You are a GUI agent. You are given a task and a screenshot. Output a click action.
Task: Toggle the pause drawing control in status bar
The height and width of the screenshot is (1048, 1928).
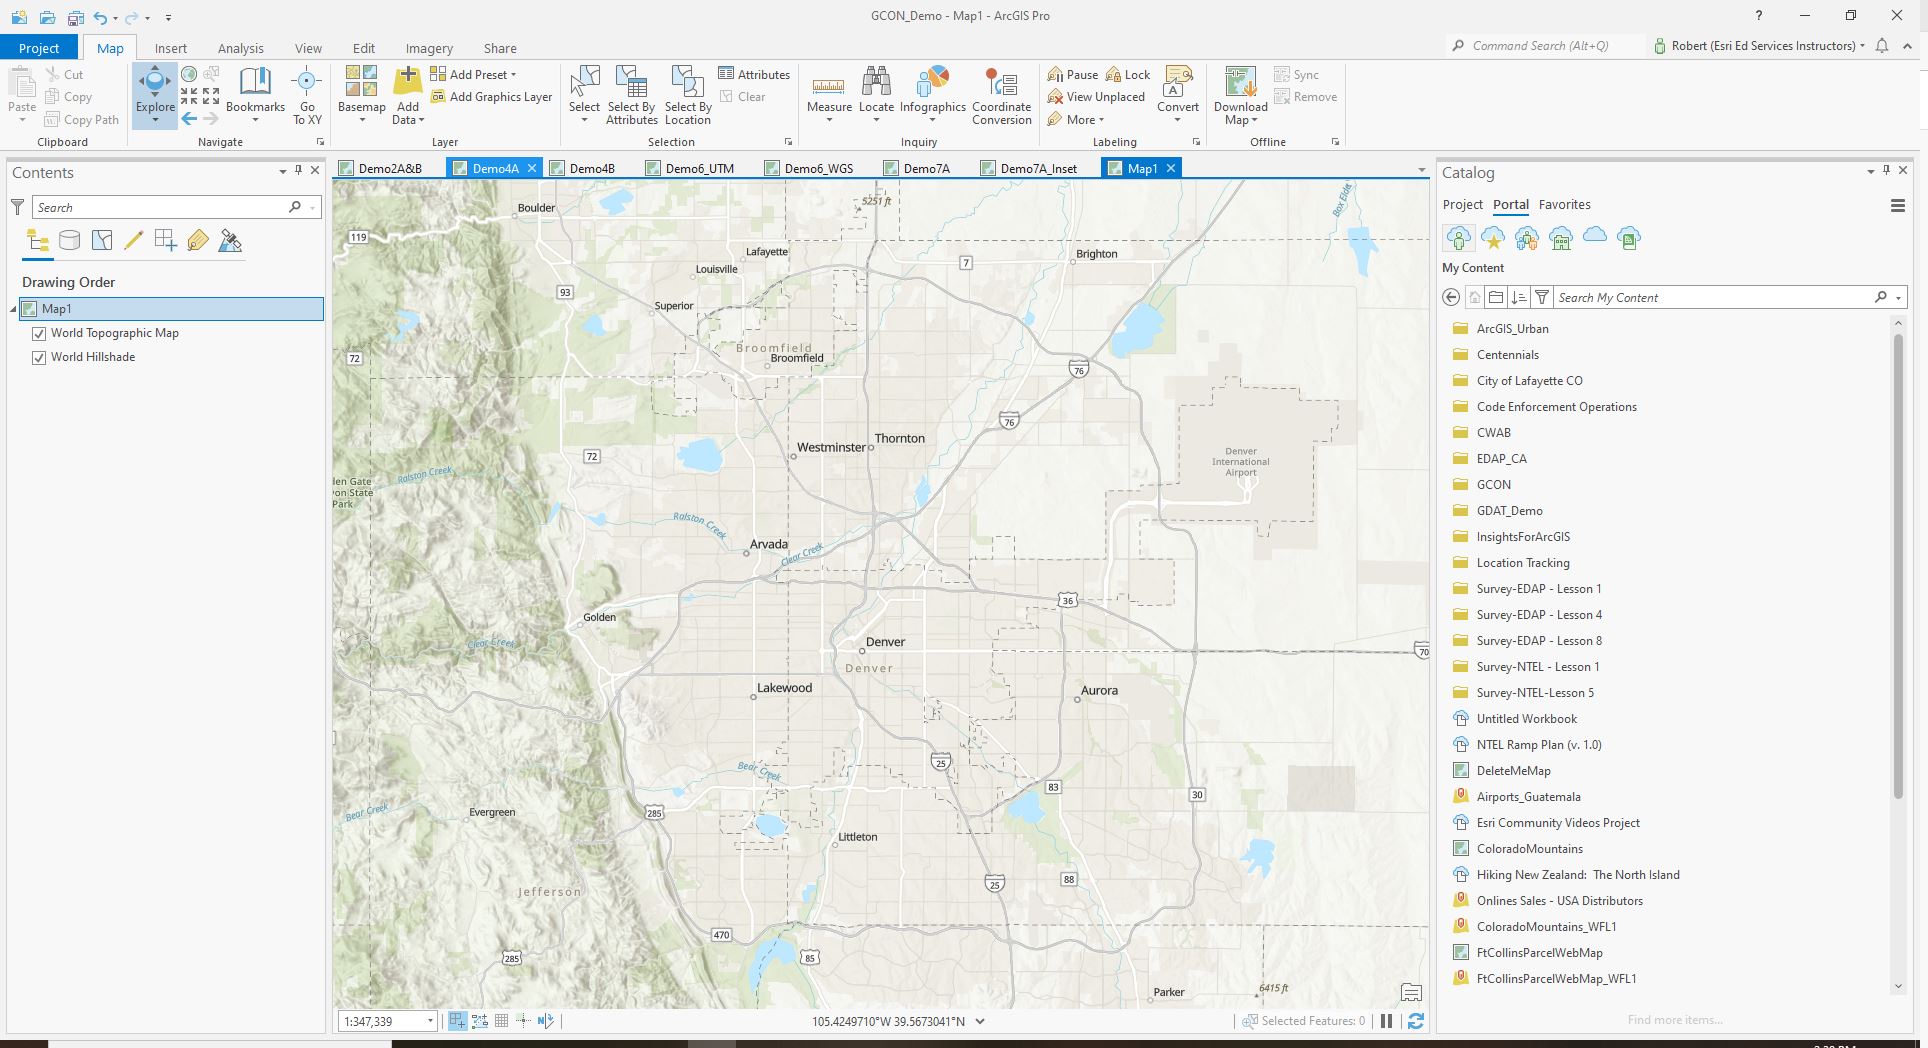tap(1387, 1021)
